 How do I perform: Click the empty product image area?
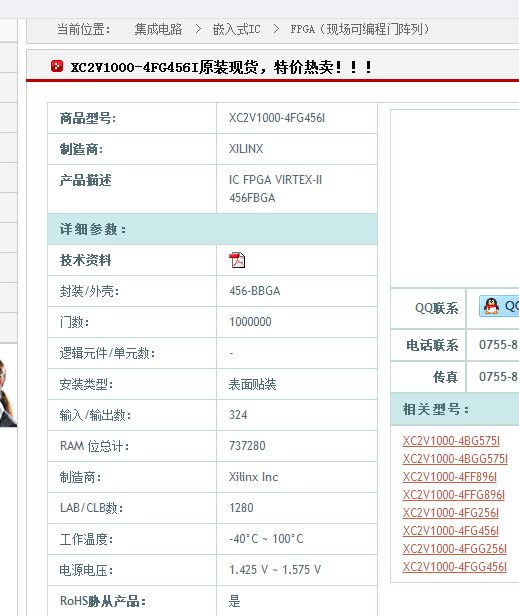click(455, 198)
